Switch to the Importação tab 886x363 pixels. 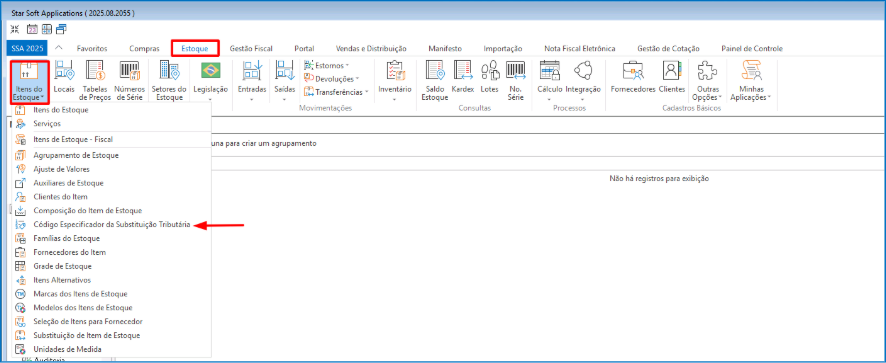click(502, 49)
